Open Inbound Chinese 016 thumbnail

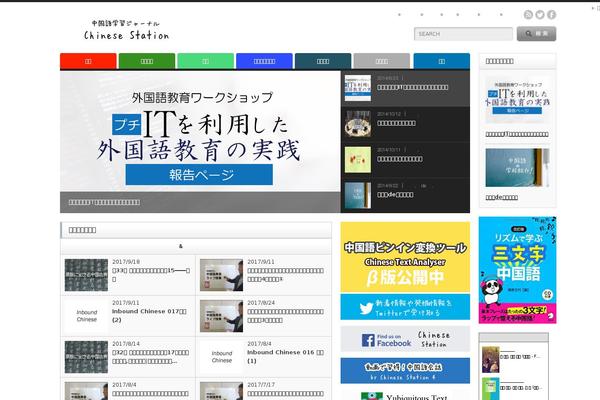[x=221, y=357]
